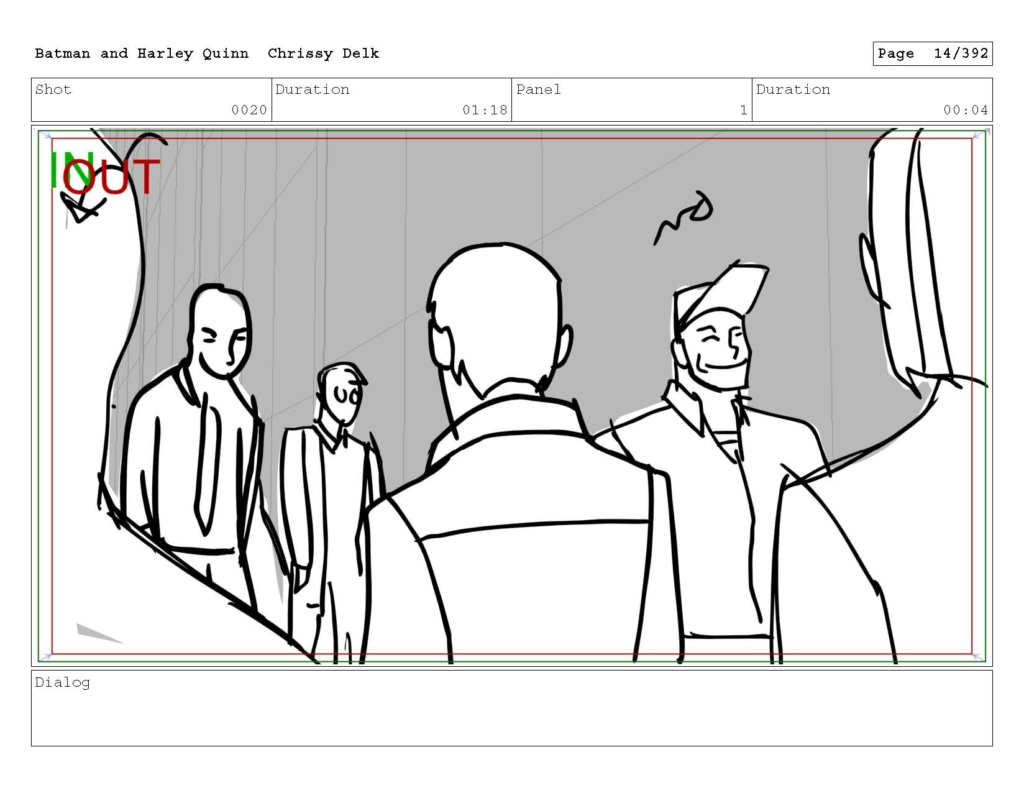The width and height of the screenshot is (1024, 793).
Task: Click the green 'IN' camera marker
Action: (71, 169)
